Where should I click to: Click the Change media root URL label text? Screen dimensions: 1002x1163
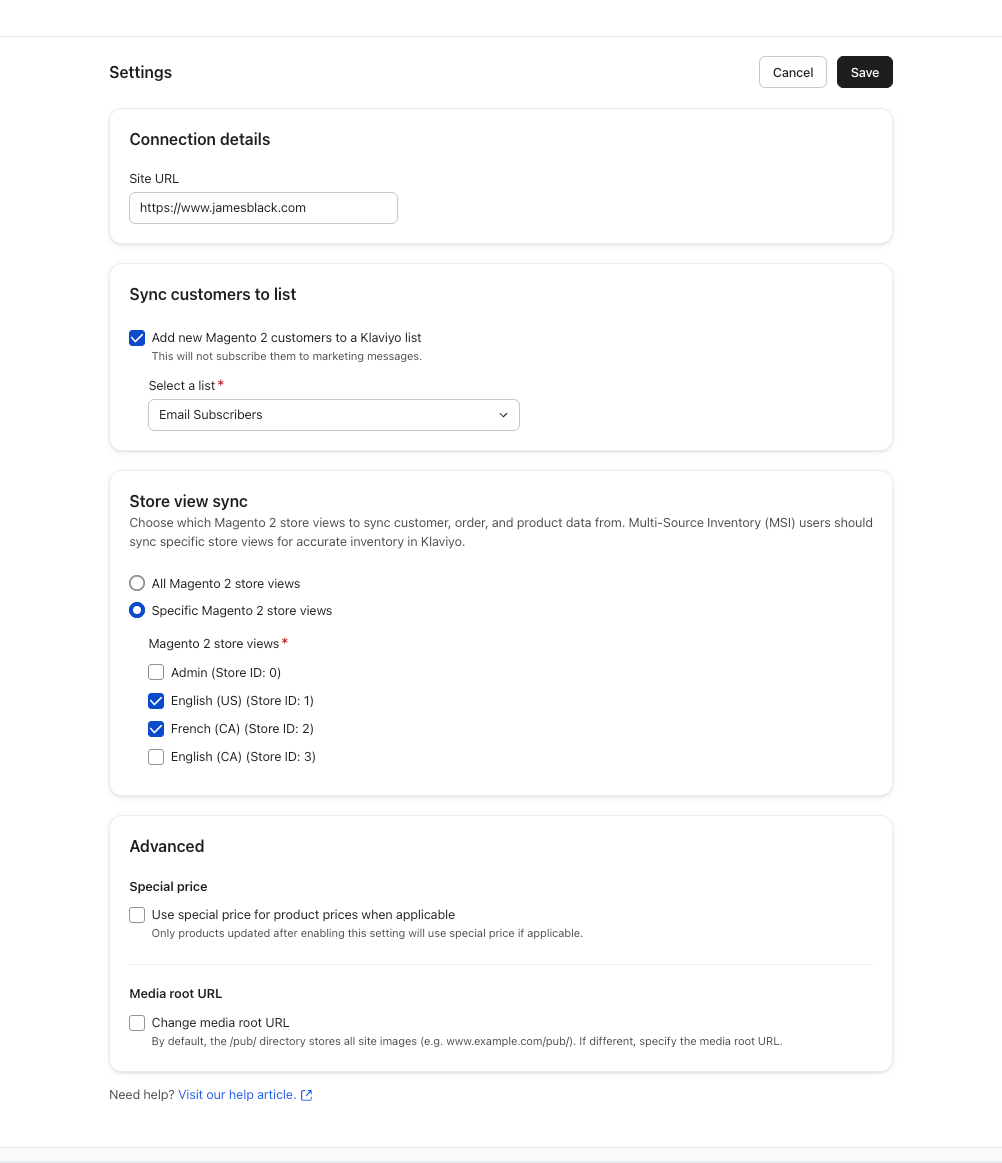click(x=220, y=1023)
